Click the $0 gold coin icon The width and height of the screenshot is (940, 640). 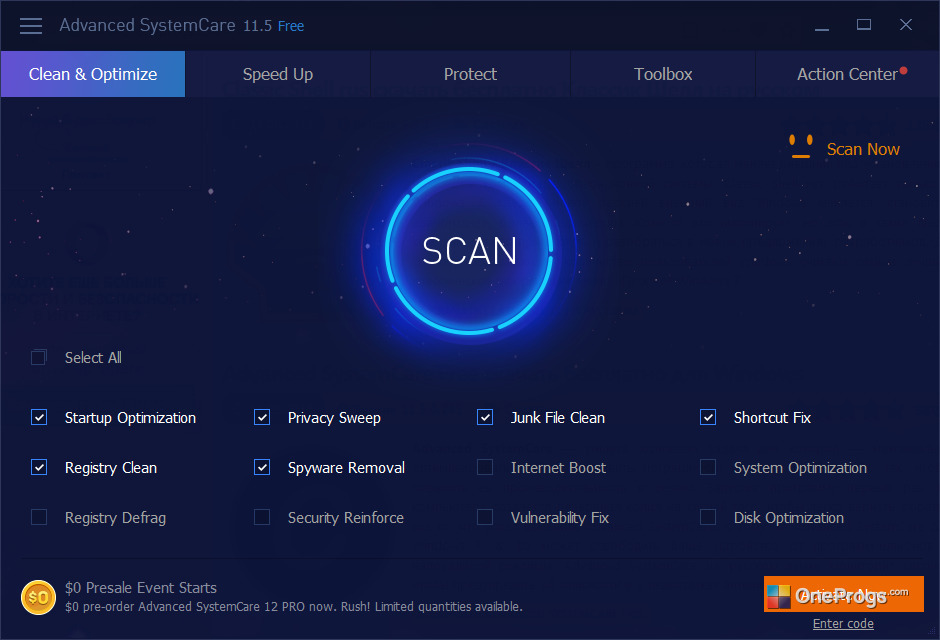click(38, 597)
